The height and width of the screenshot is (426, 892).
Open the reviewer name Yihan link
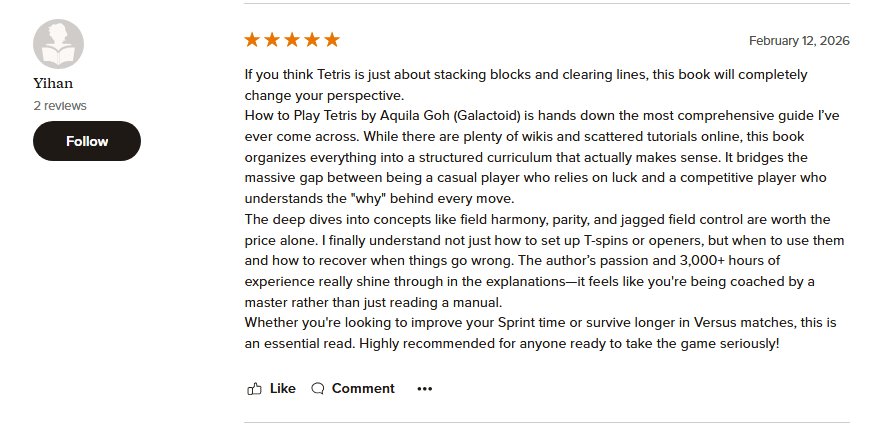pyautogui.click(x=54, y=84)
